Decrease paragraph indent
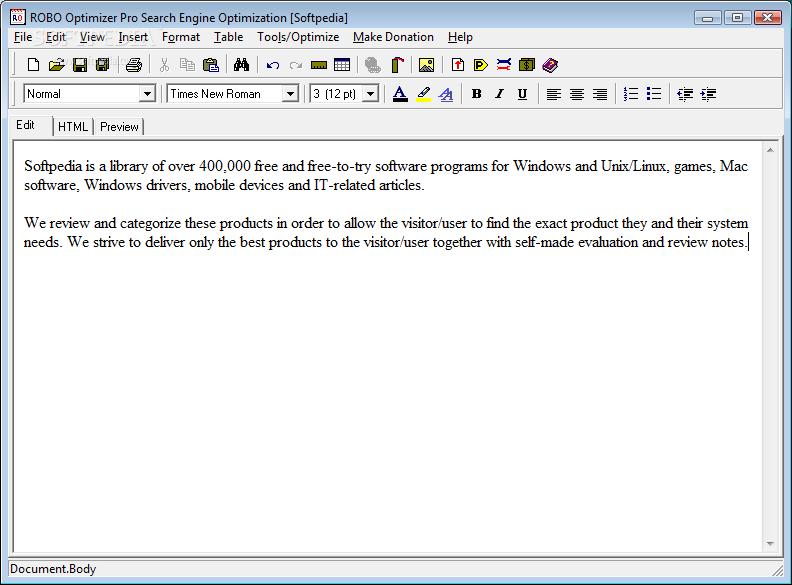 pos(685,94)
